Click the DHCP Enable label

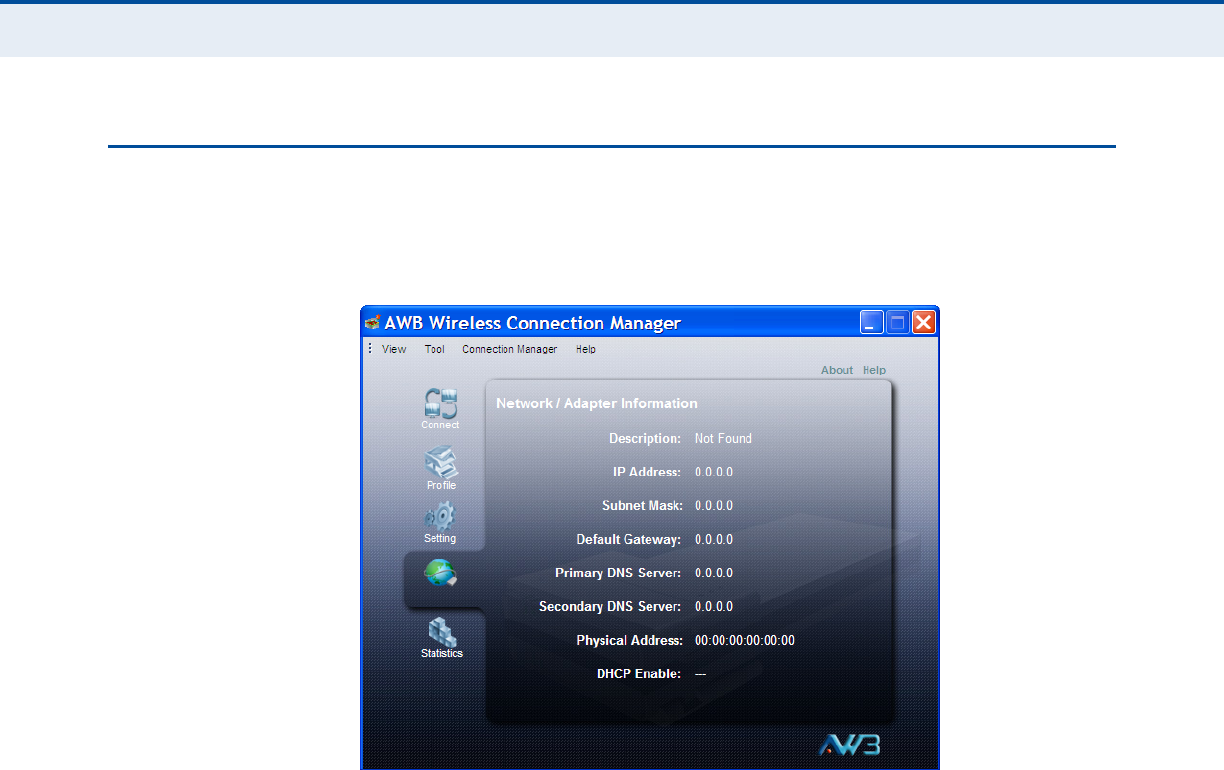point(639,674)
